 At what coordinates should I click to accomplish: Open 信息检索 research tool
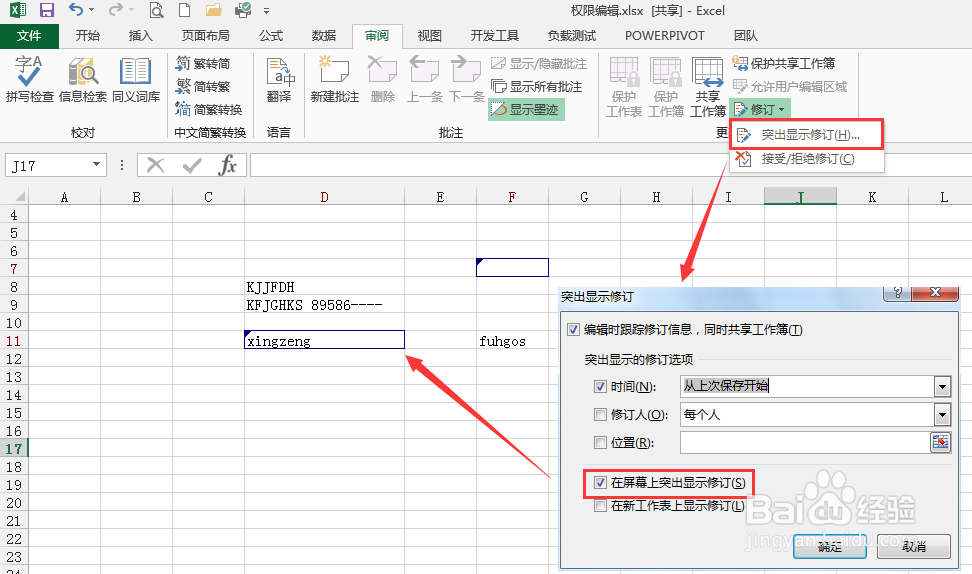82,79
